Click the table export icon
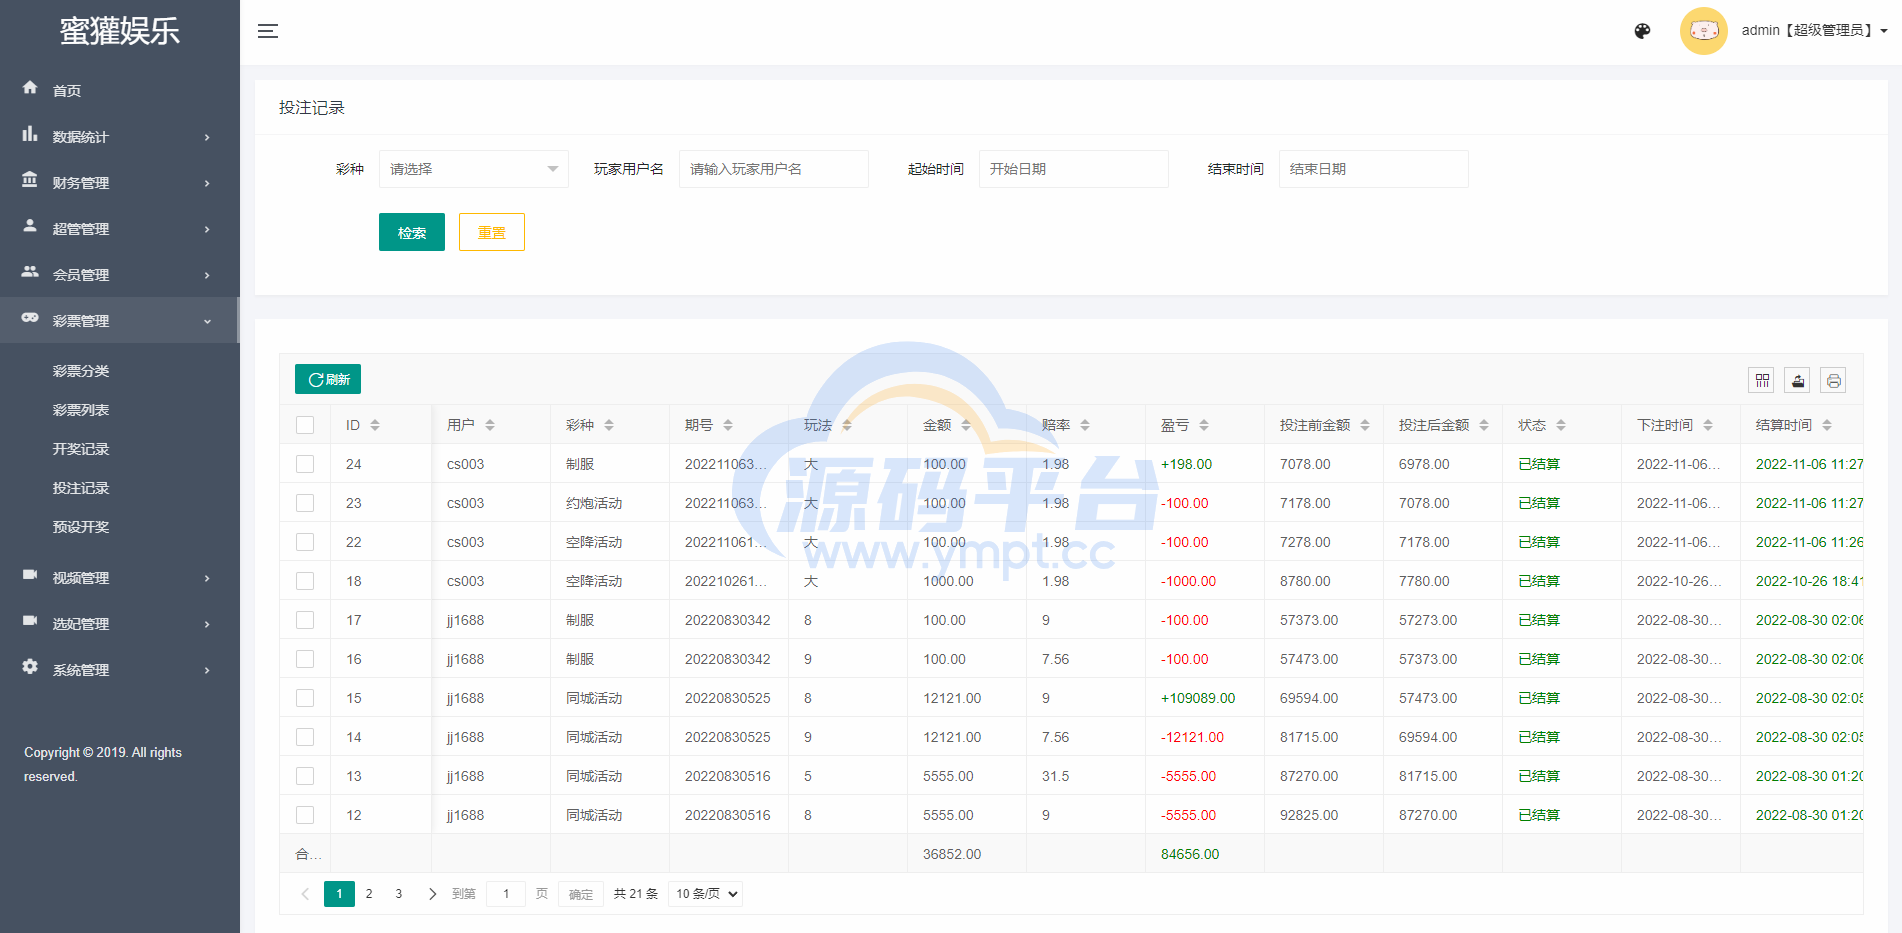 (1798, 380)
